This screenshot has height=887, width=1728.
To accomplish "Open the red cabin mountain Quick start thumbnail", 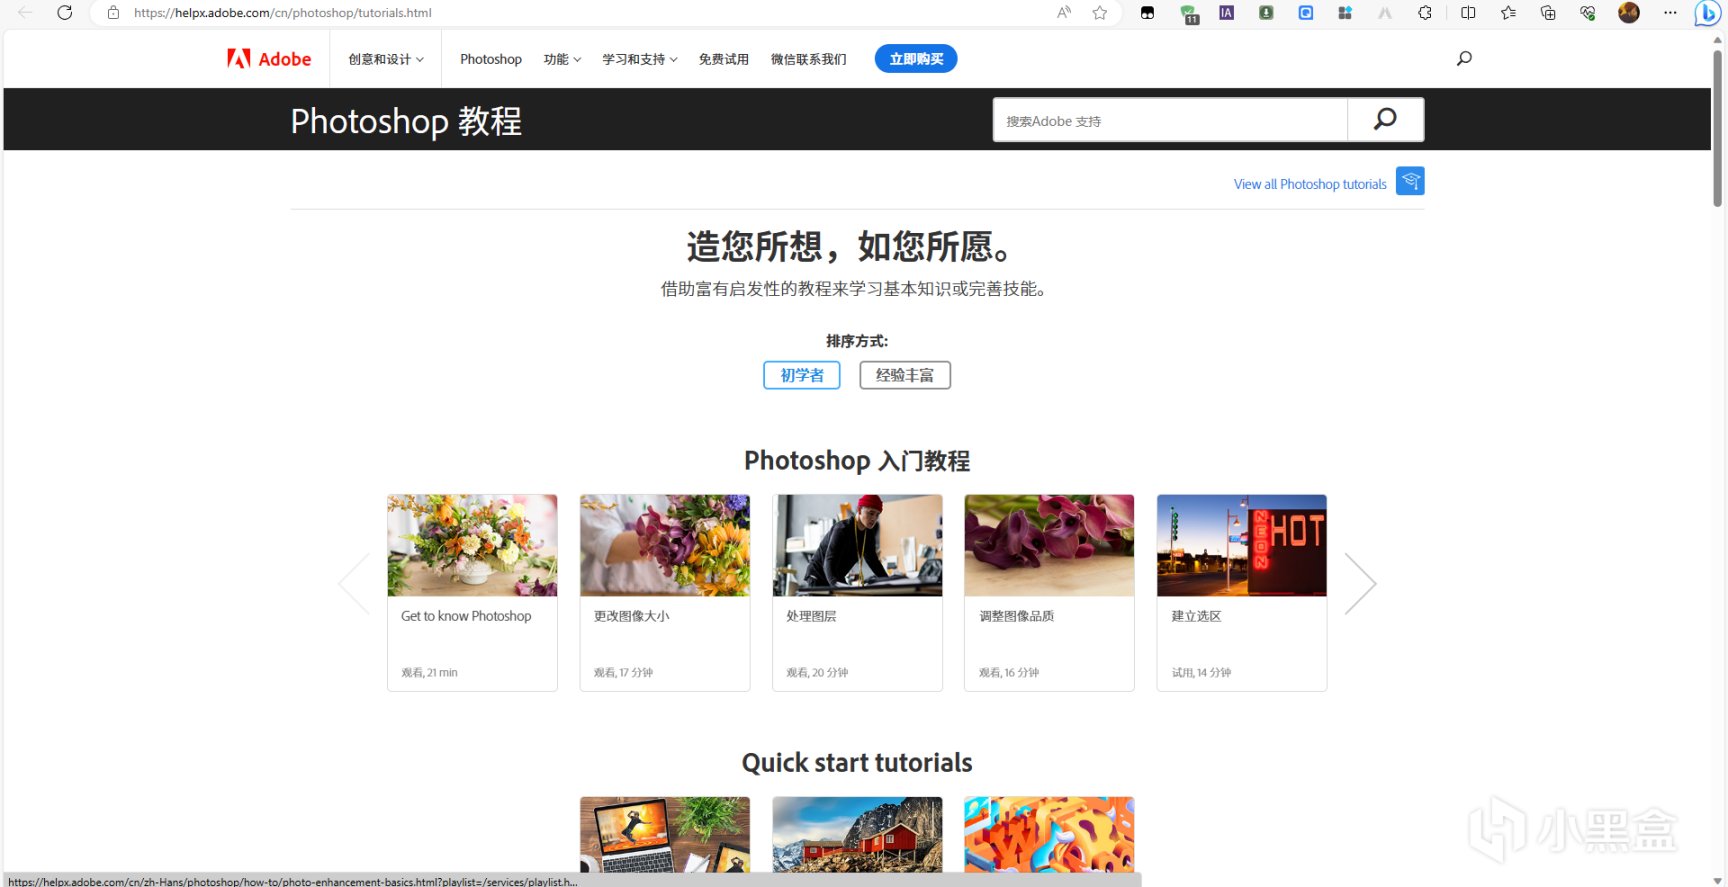I will [857, 834].
